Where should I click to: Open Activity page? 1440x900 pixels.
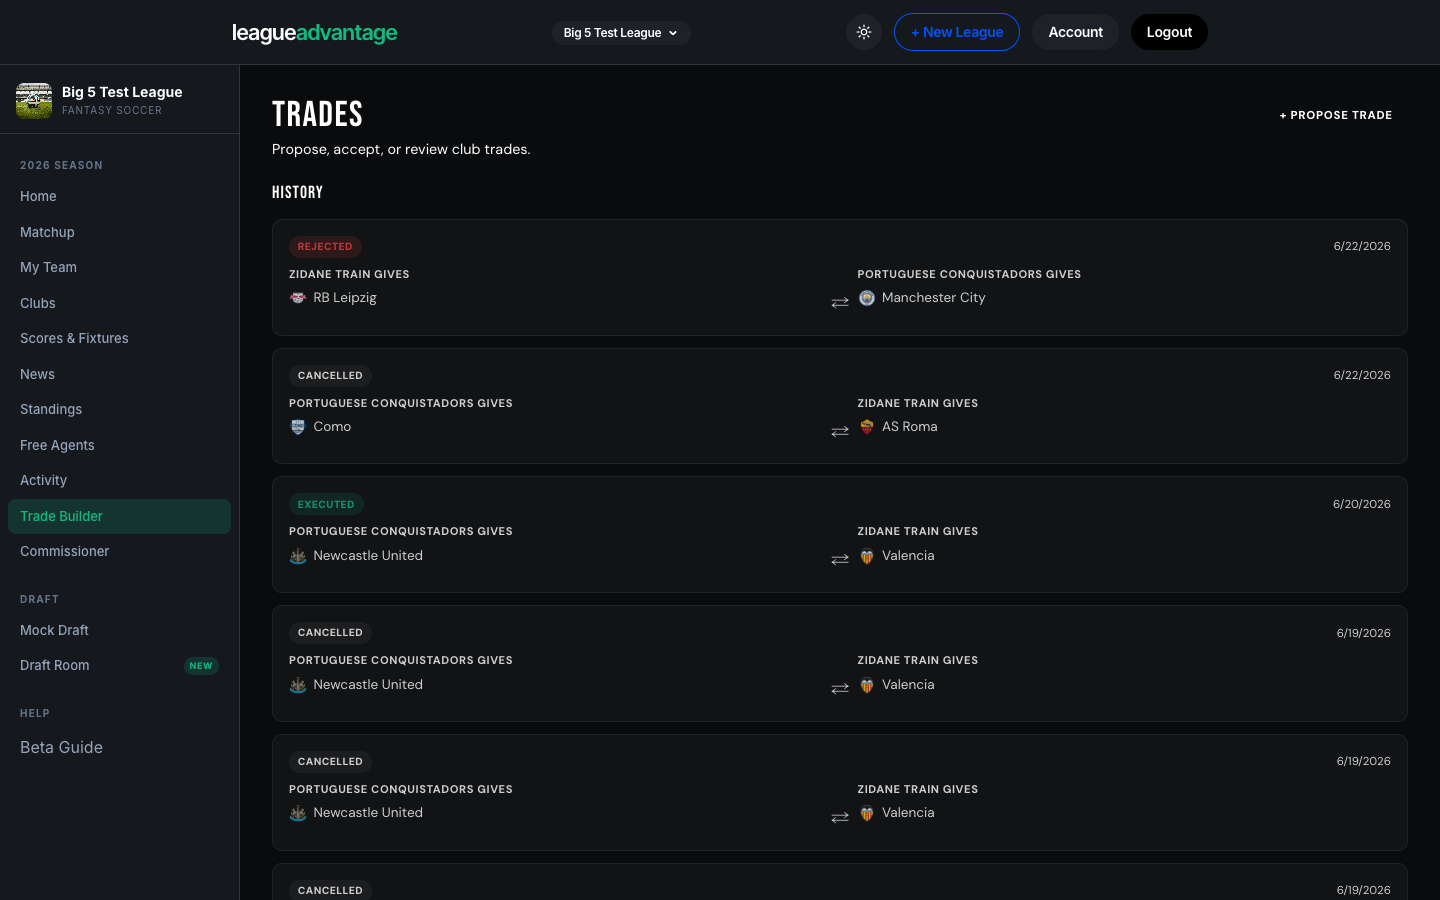[x=119, y=480]
